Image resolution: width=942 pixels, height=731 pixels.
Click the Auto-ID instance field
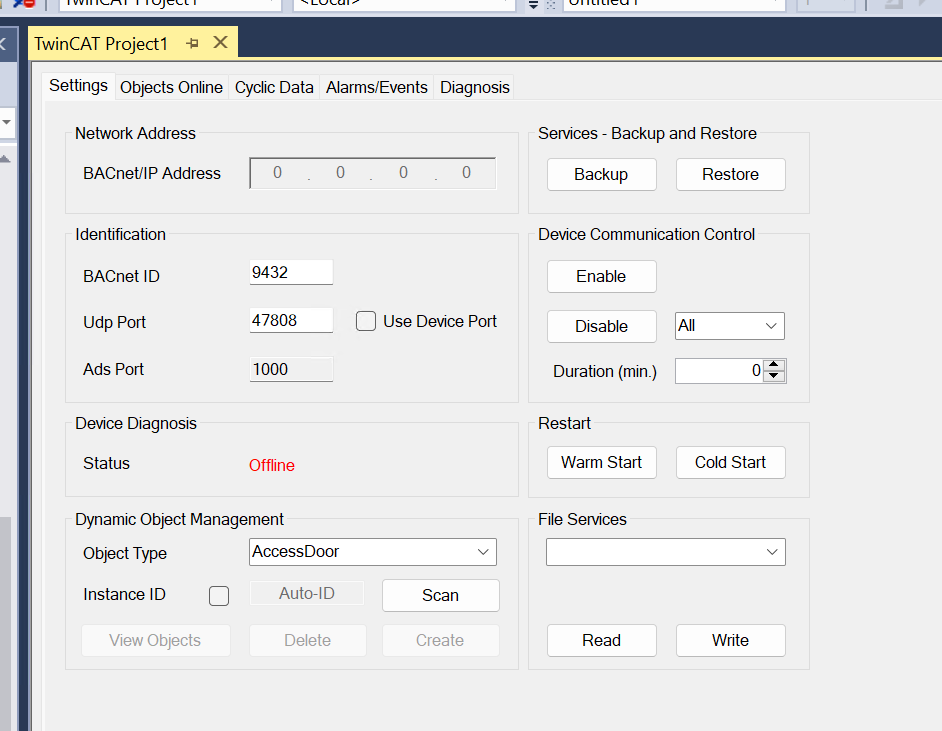click(306, 593)
